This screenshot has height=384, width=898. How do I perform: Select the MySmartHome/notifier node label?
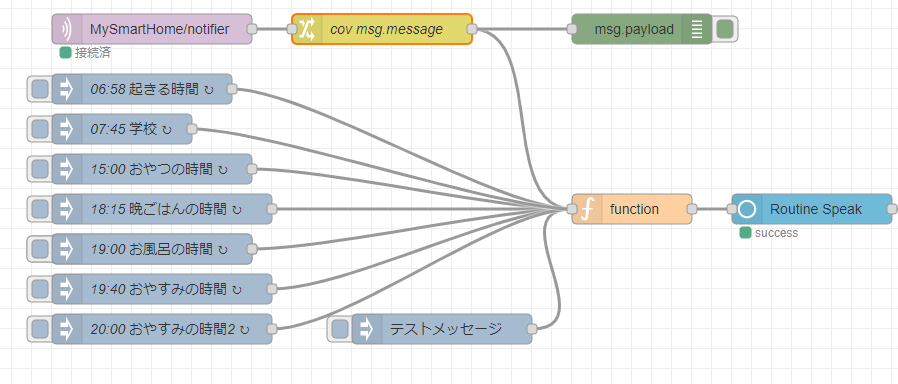coord(160,29)
